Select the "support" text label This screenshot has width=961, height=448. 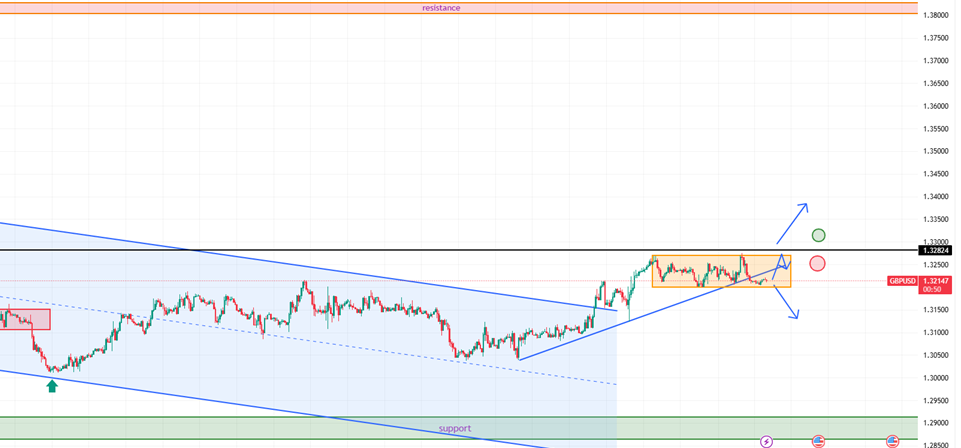(x=454, y=428)
